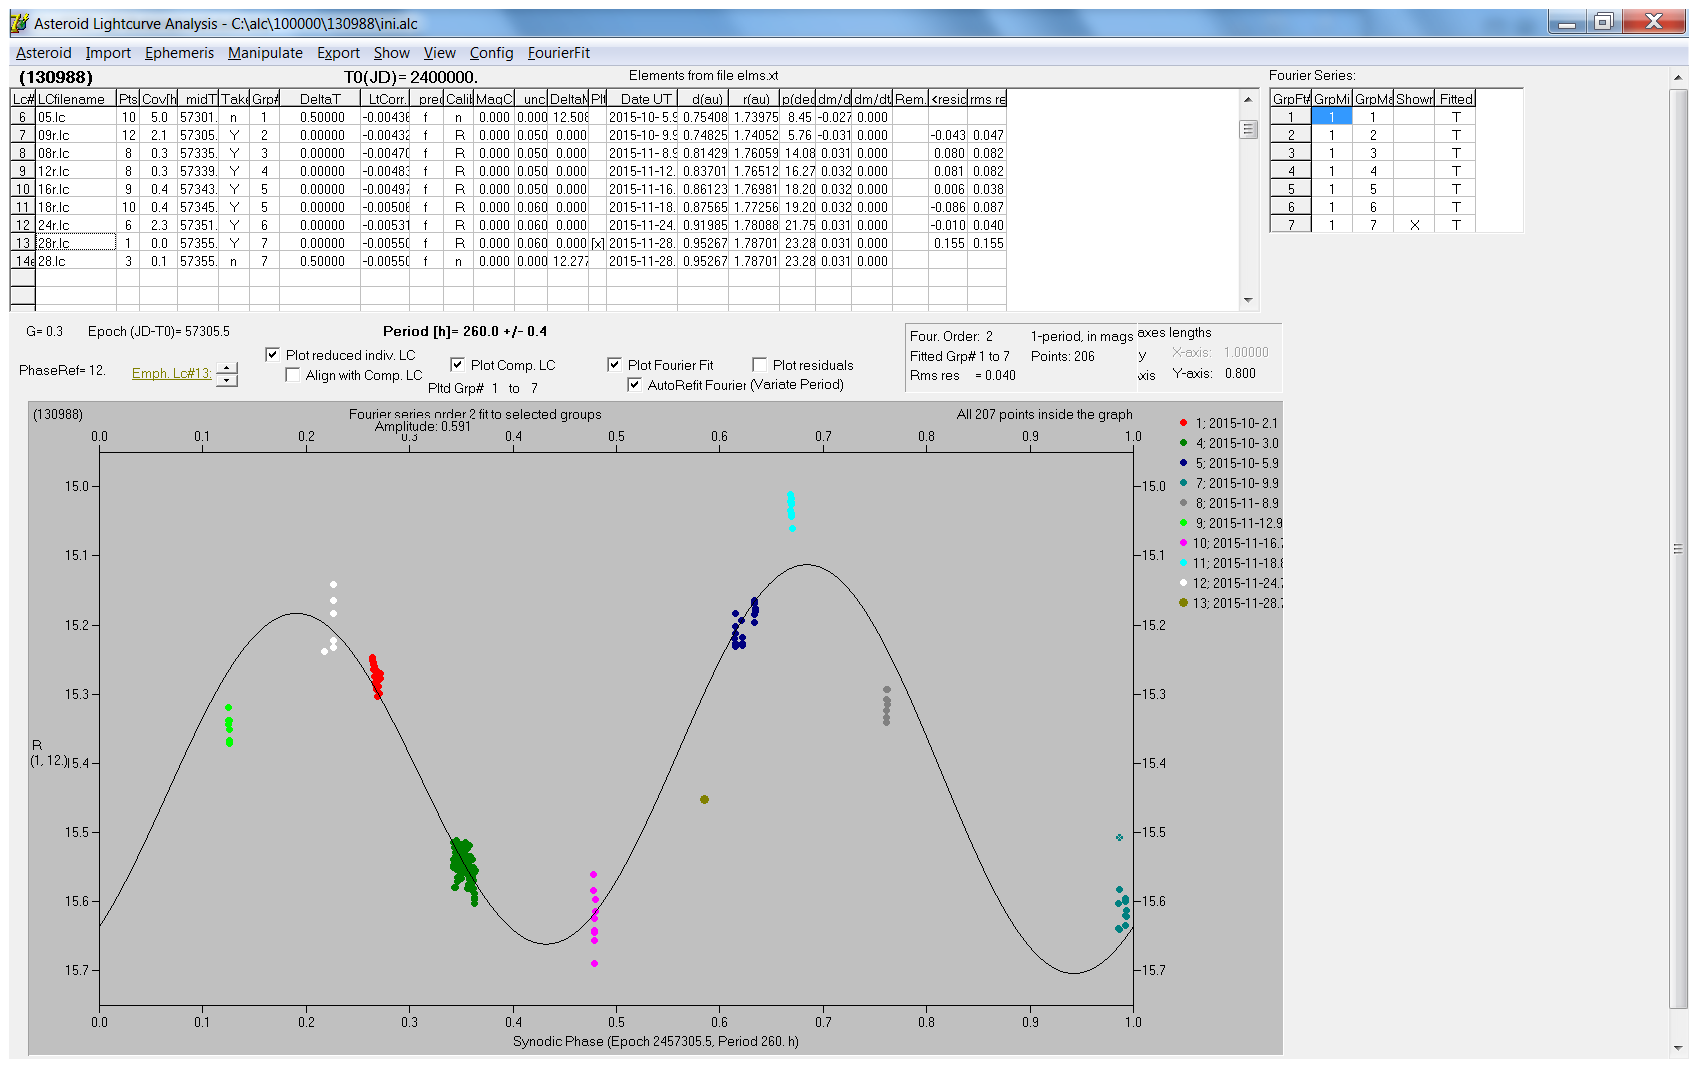Click the application icon in title bar
The height and width of the screenshot is (1068, 1698).
point(19,22)
